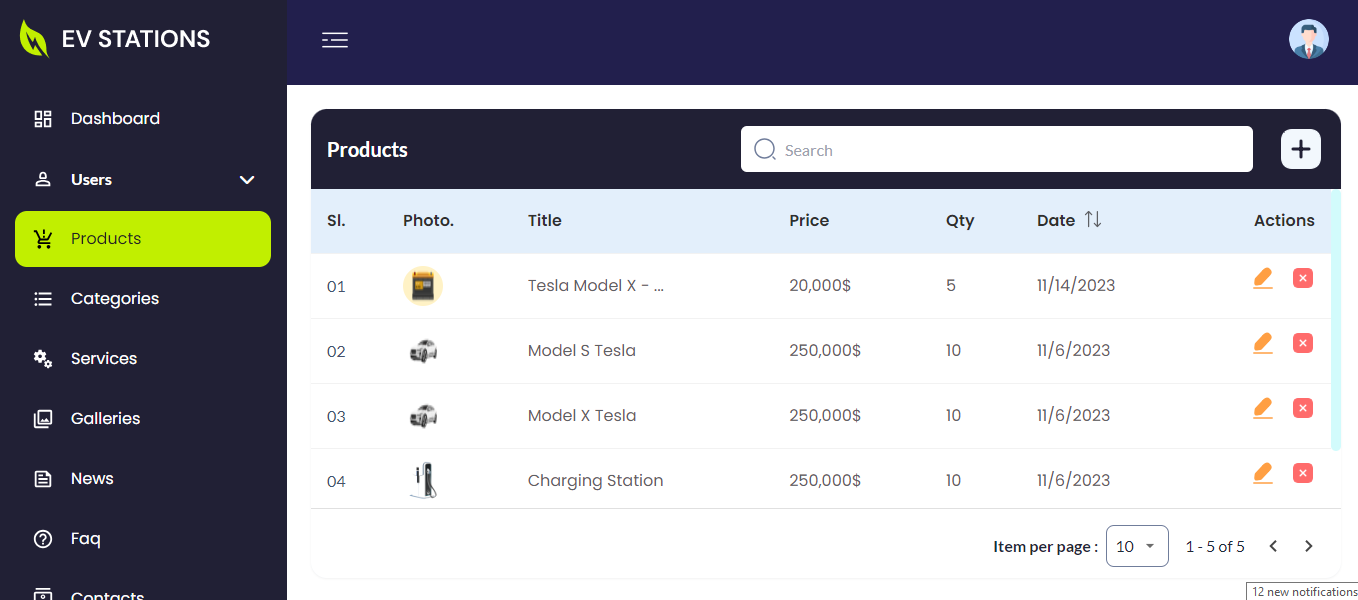
Task: Open the user profile avatar
Action: [1308, 40]
